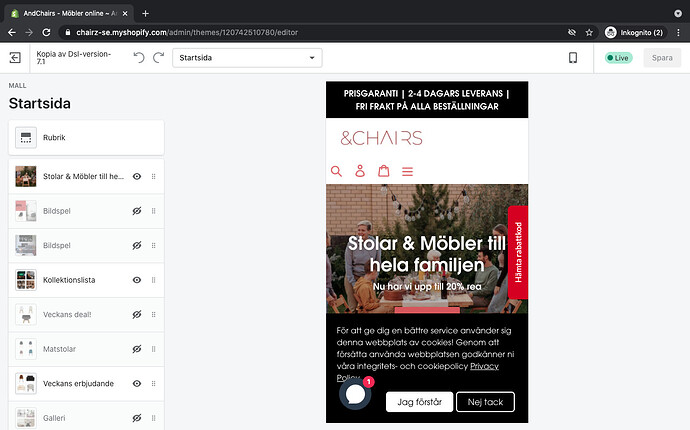Show the first Bildspel section
The height and width of the screenshot is (430, 690).
(x=137, y=211)
